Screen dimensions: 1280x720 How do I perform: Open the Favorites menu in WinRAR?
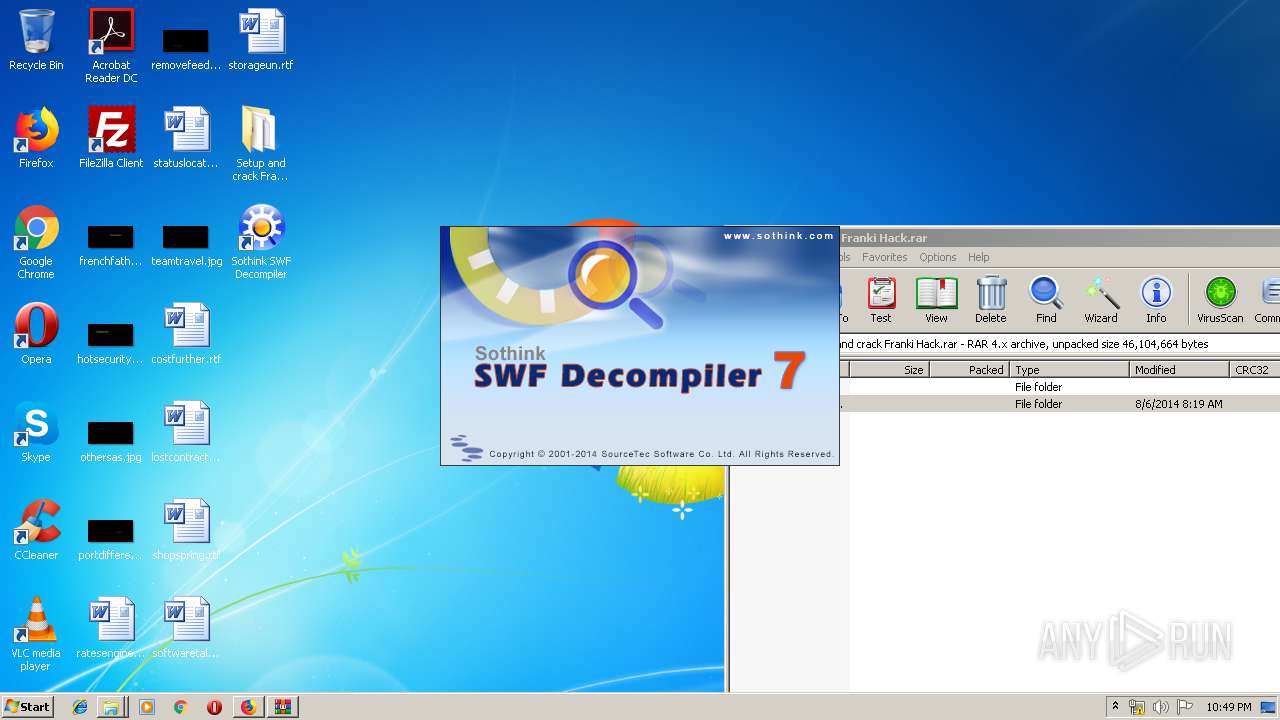[x=885, y=257]
